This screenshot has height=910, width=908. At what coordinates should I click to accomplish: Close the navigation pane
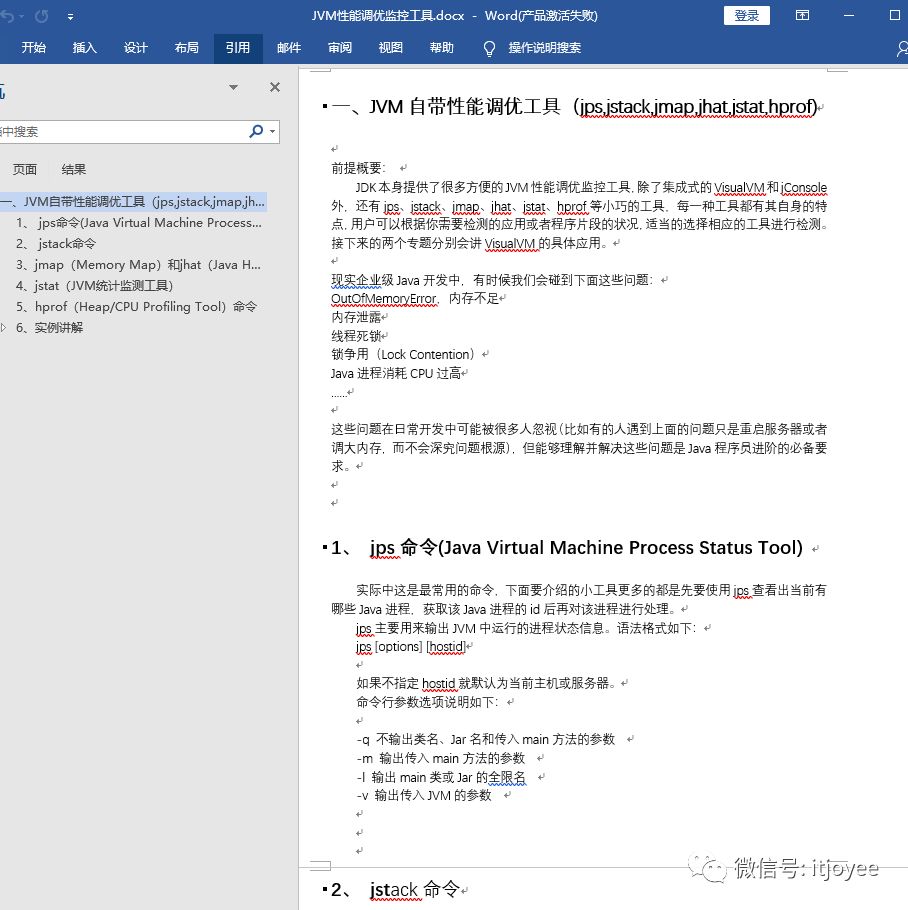(275, 87)
